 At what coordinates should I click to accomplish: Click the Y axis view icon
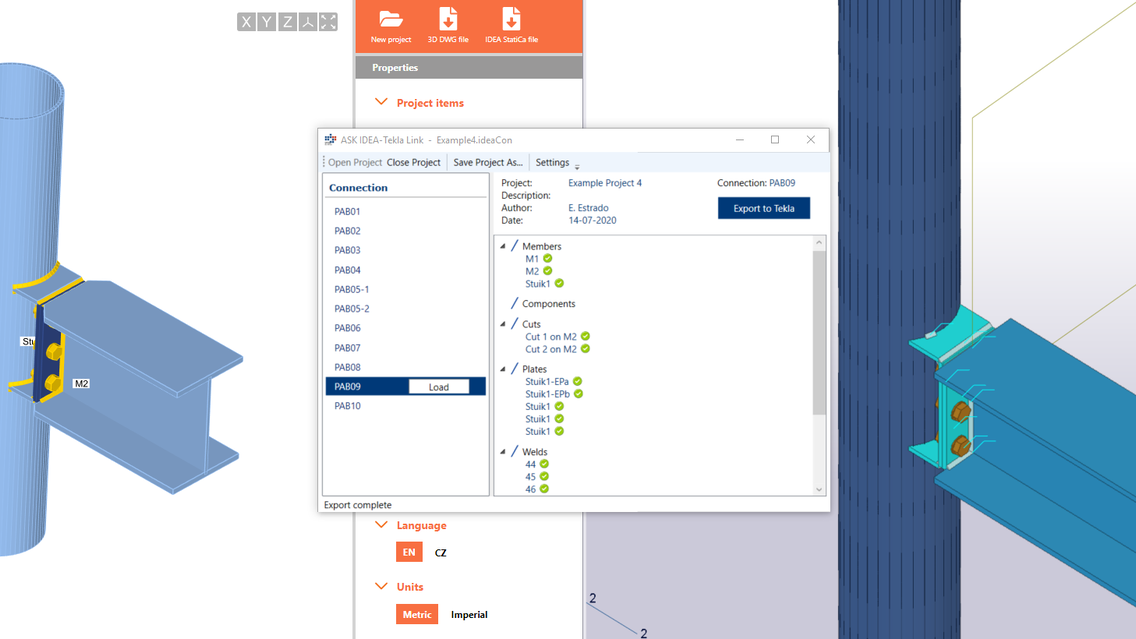point(267,22)
